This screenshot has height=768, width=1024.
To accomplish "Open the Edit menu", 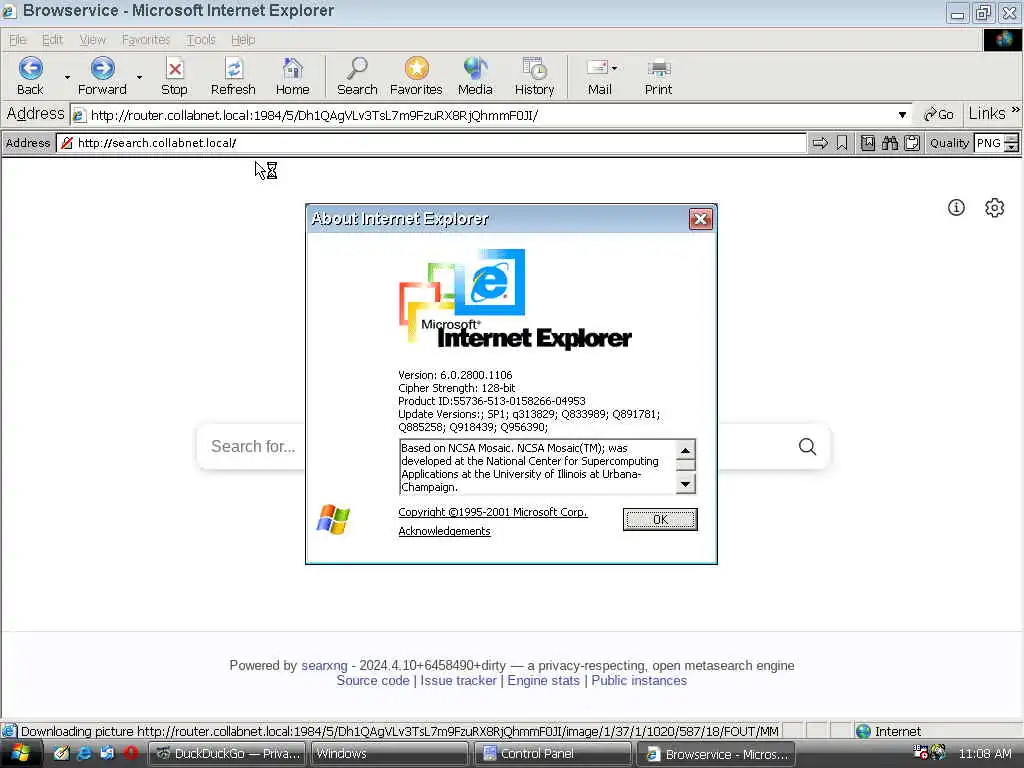I will pyautogui.click(x=52, y=40).
